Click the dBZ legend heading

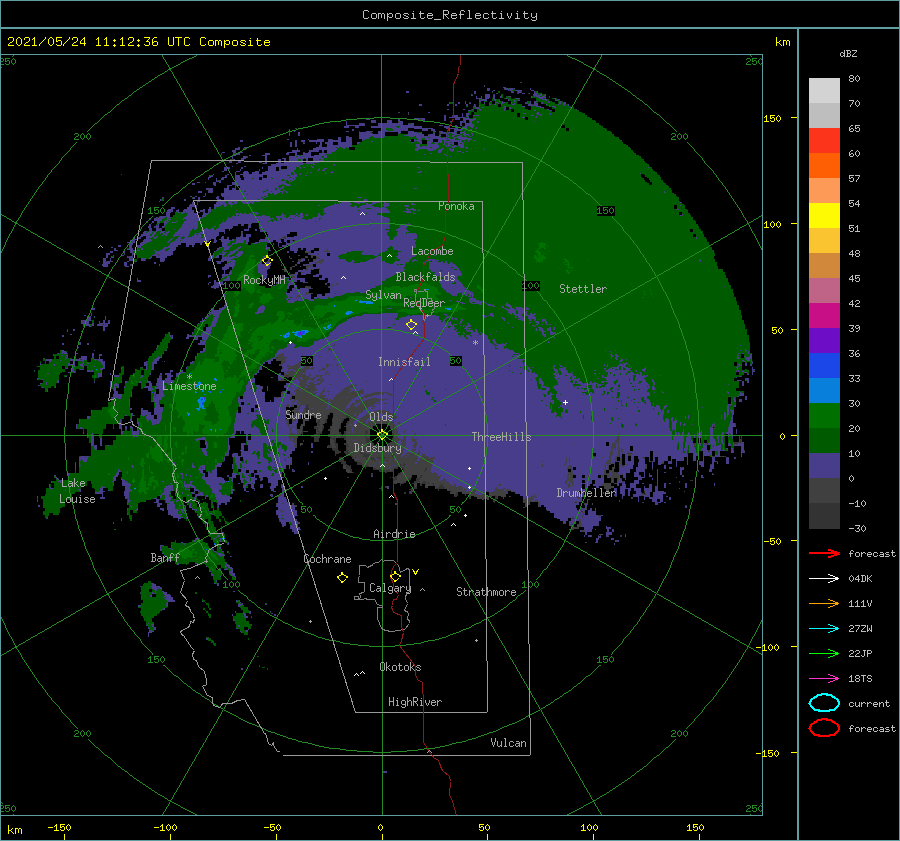coord(848,53)
